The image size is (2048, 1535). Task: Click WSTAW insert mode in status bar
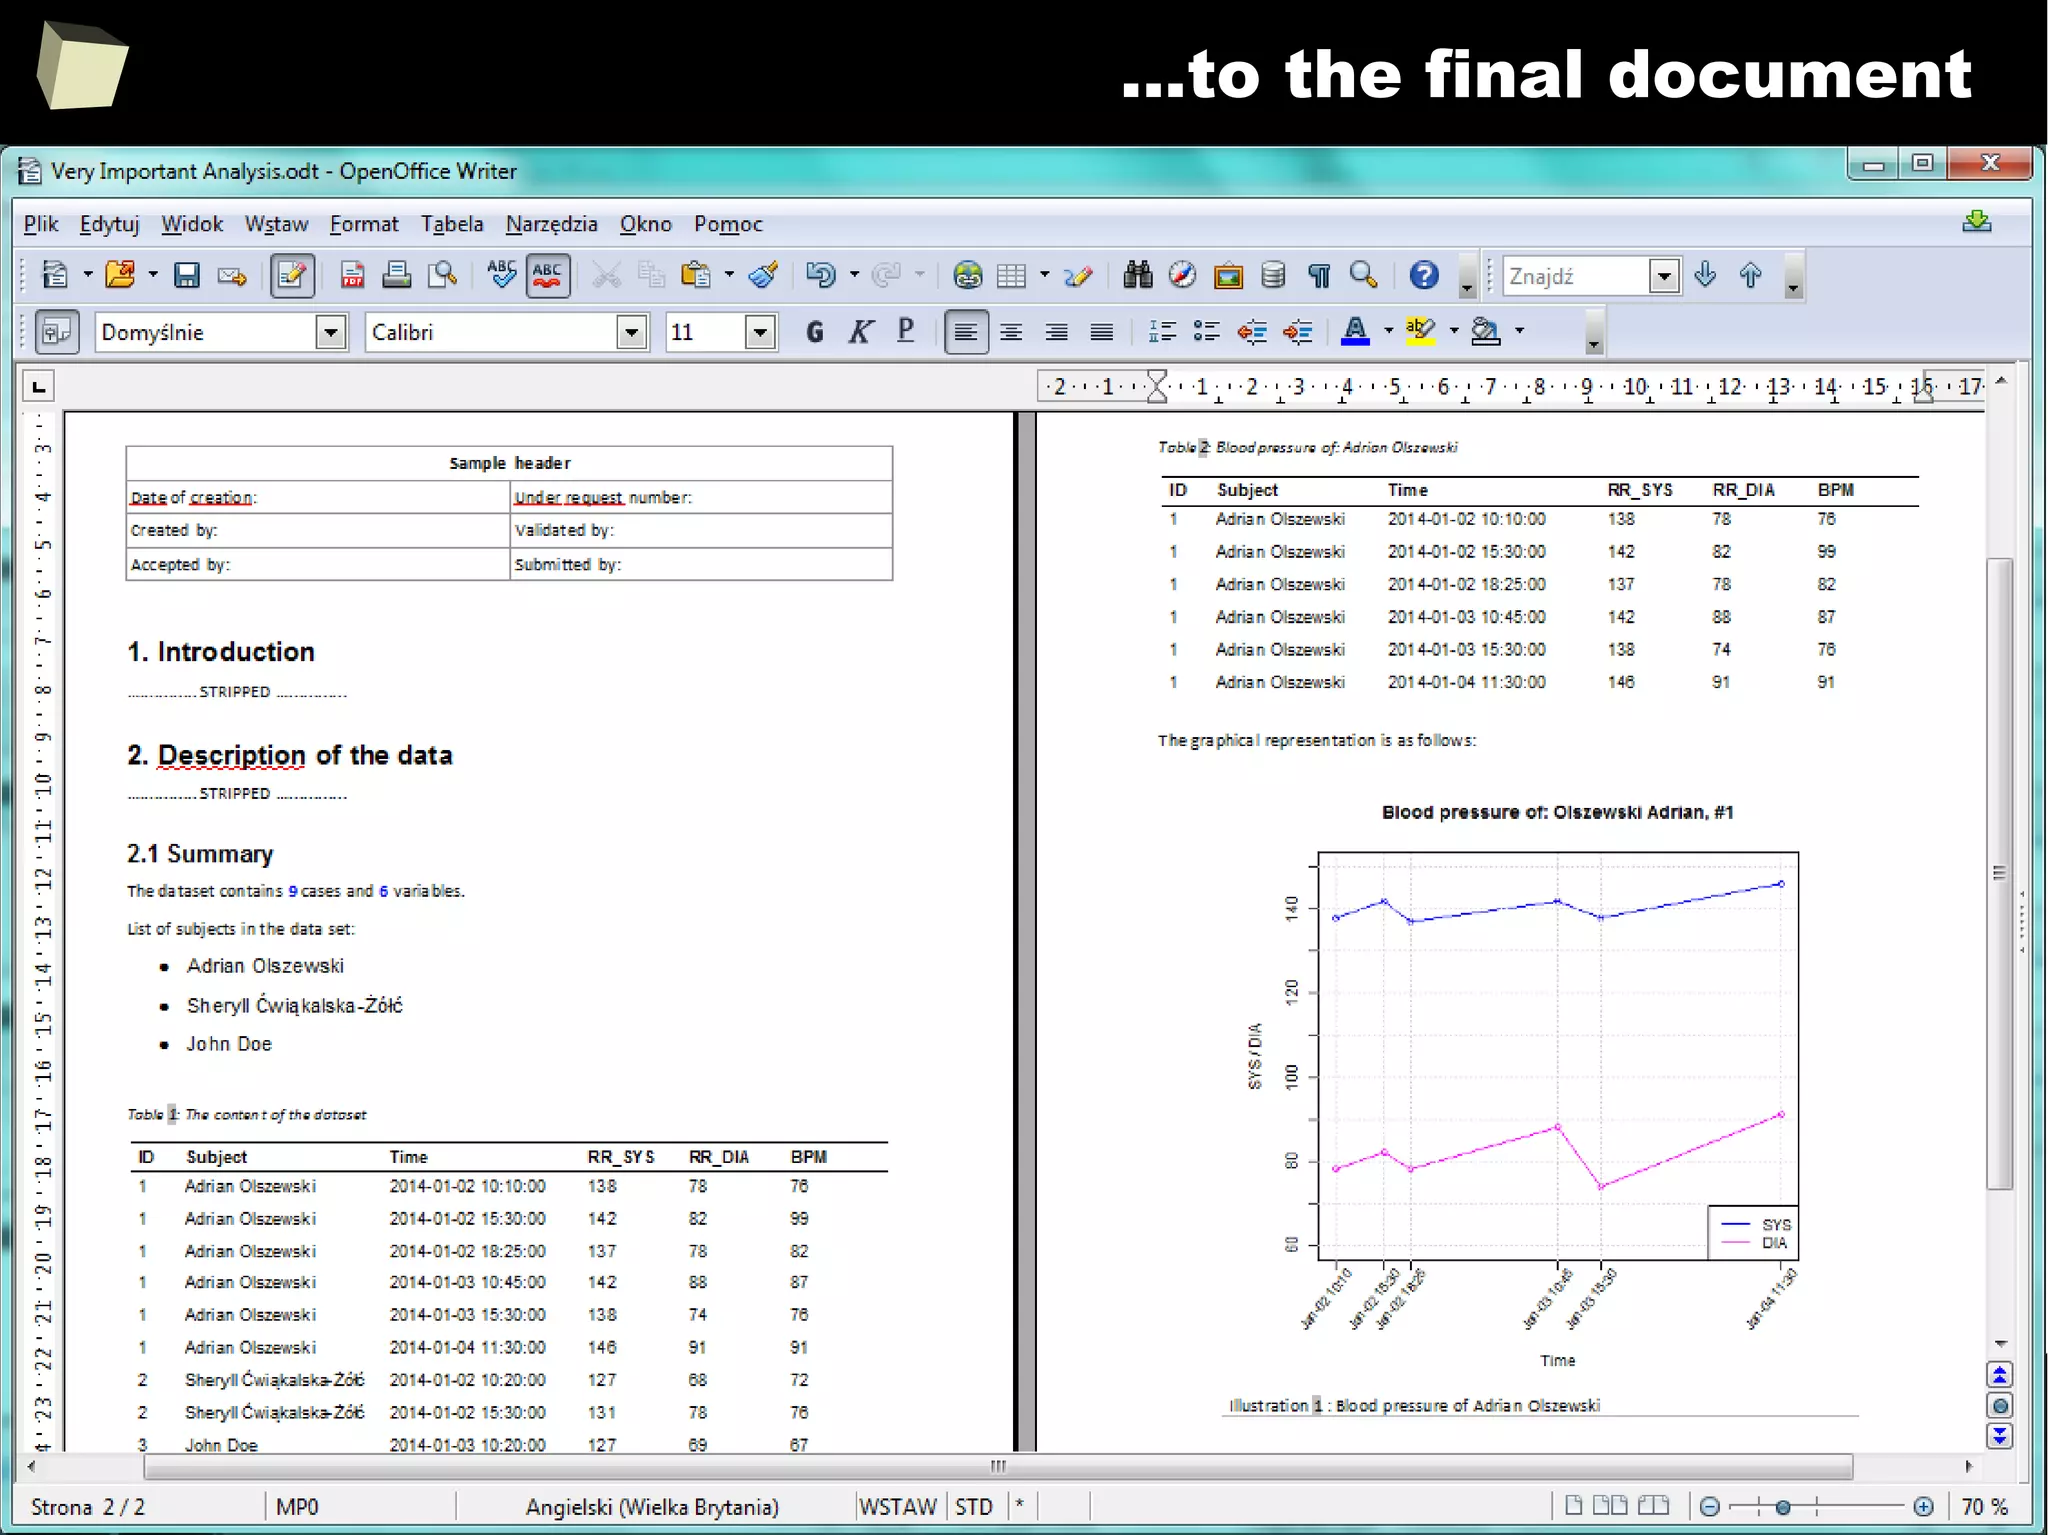(x=898, y=1507)
